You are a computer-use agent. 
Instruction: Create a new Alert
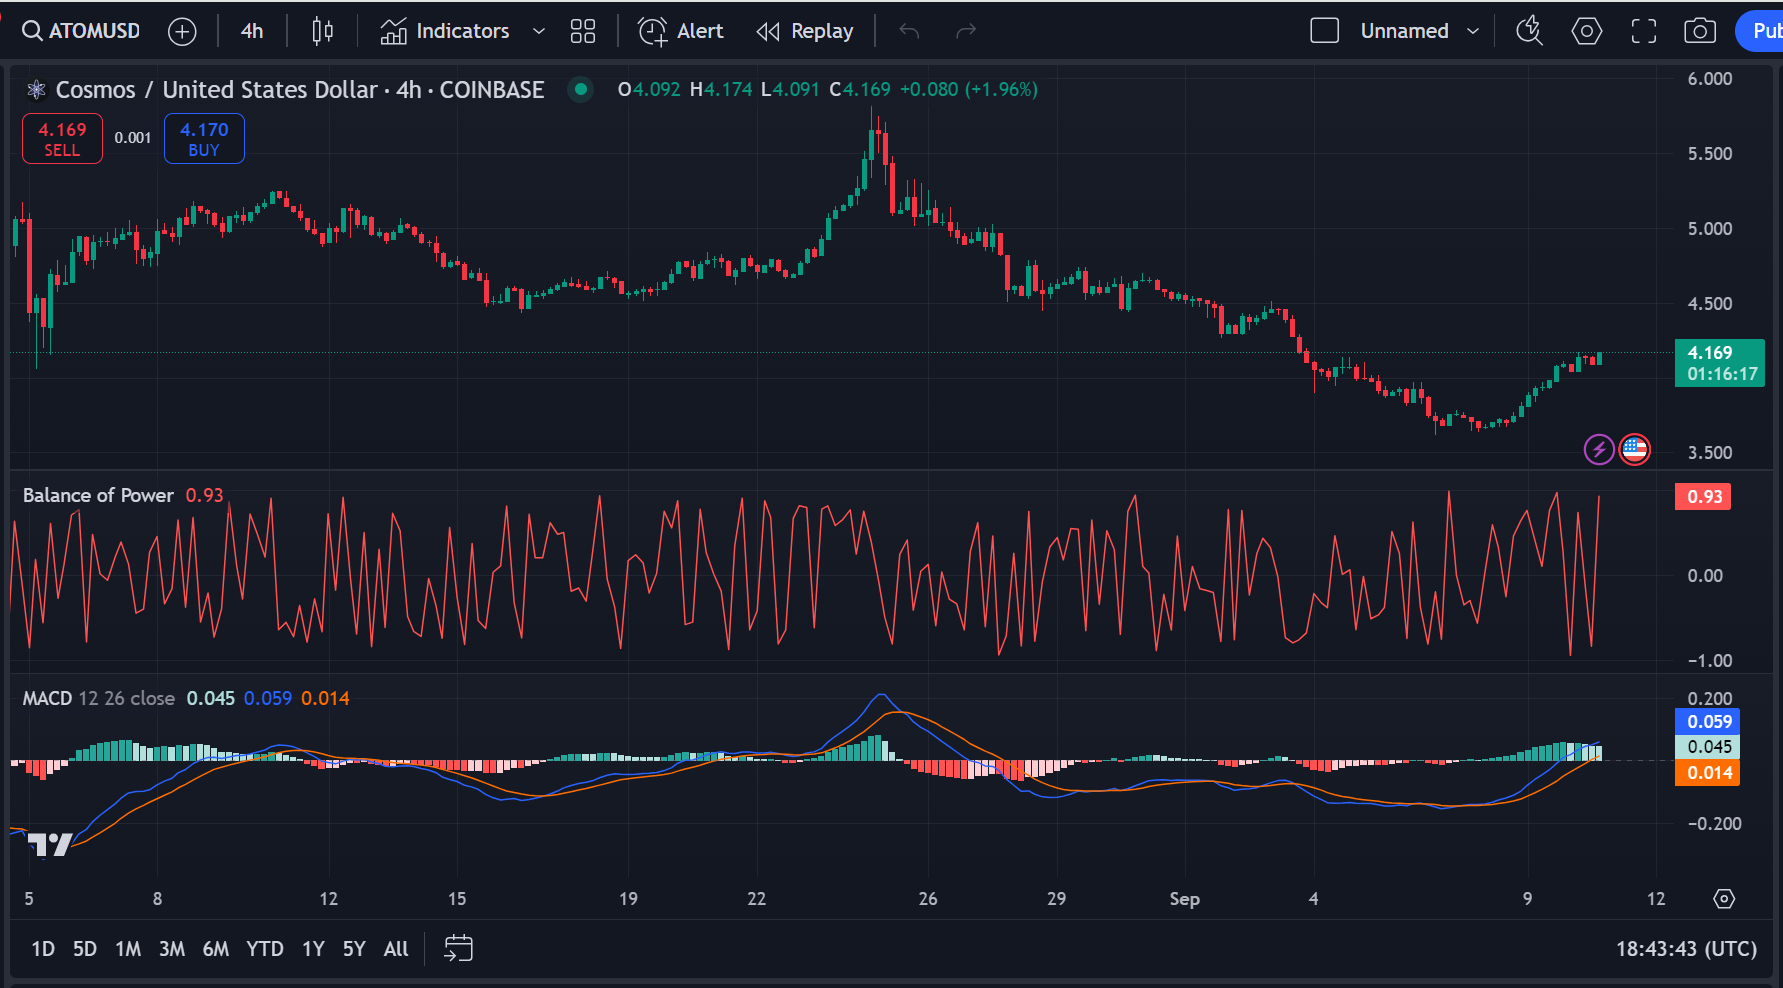click(681, 31)
